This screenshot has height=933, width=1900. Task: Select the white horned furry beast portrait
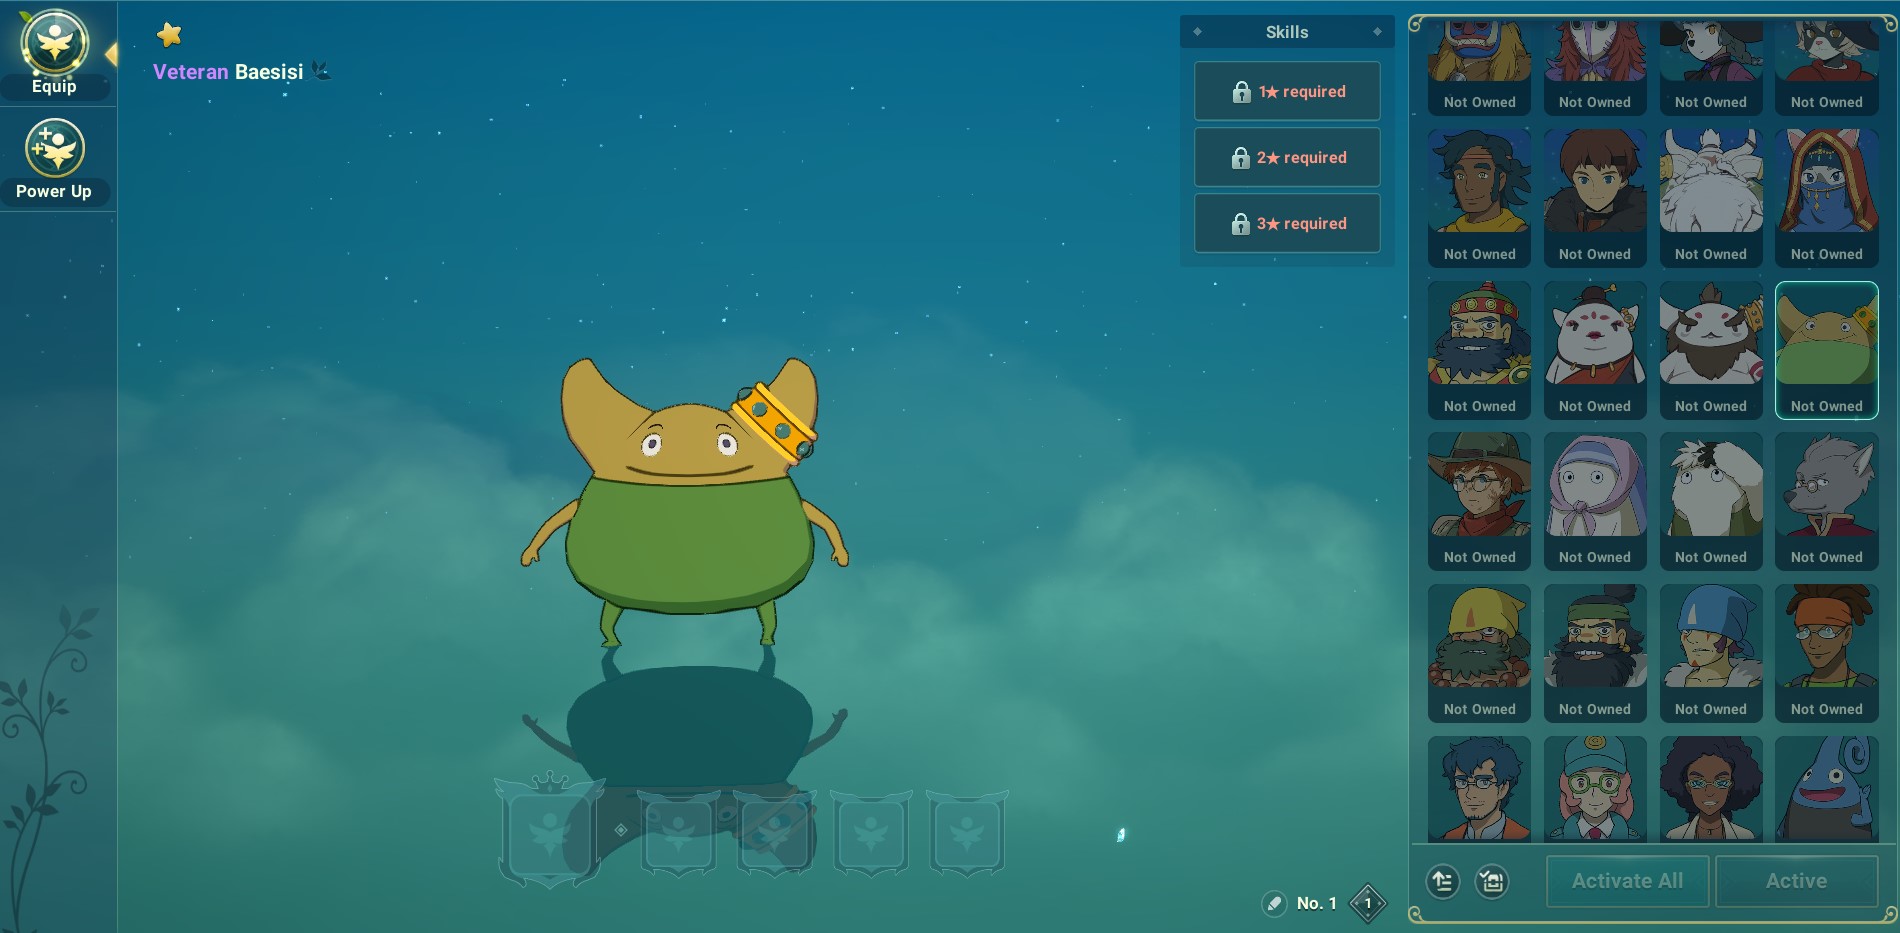(1711, 197)
